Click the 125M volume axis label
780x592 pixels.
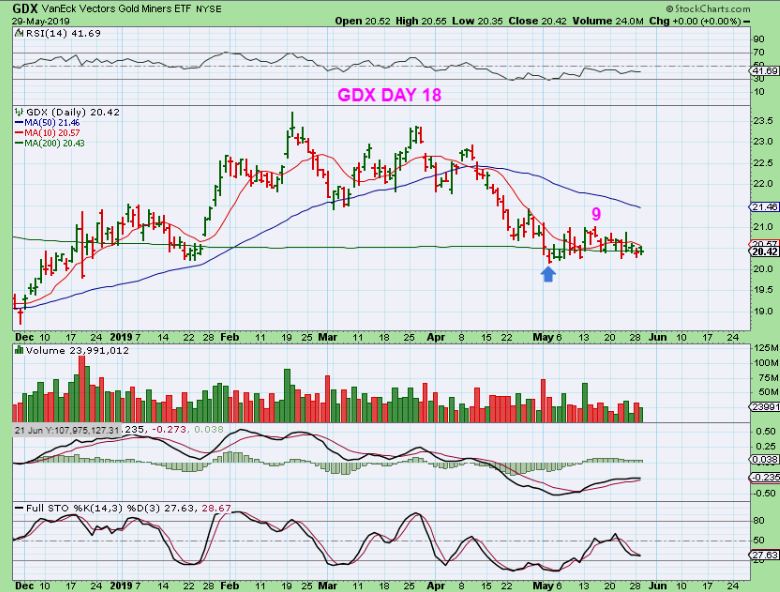click(x=766, y=348)
